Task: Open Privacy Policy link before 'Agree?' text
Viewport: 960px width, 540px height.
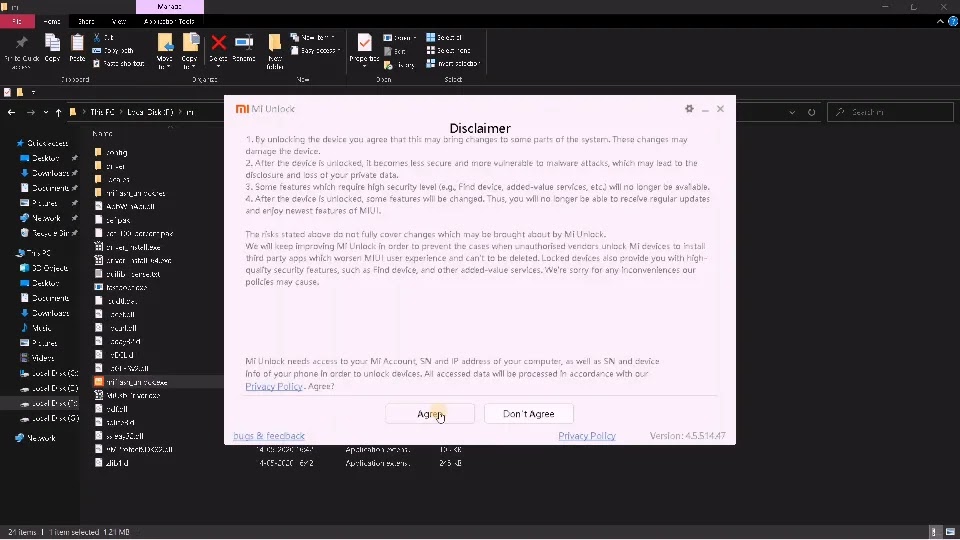Action: point(274,386)
